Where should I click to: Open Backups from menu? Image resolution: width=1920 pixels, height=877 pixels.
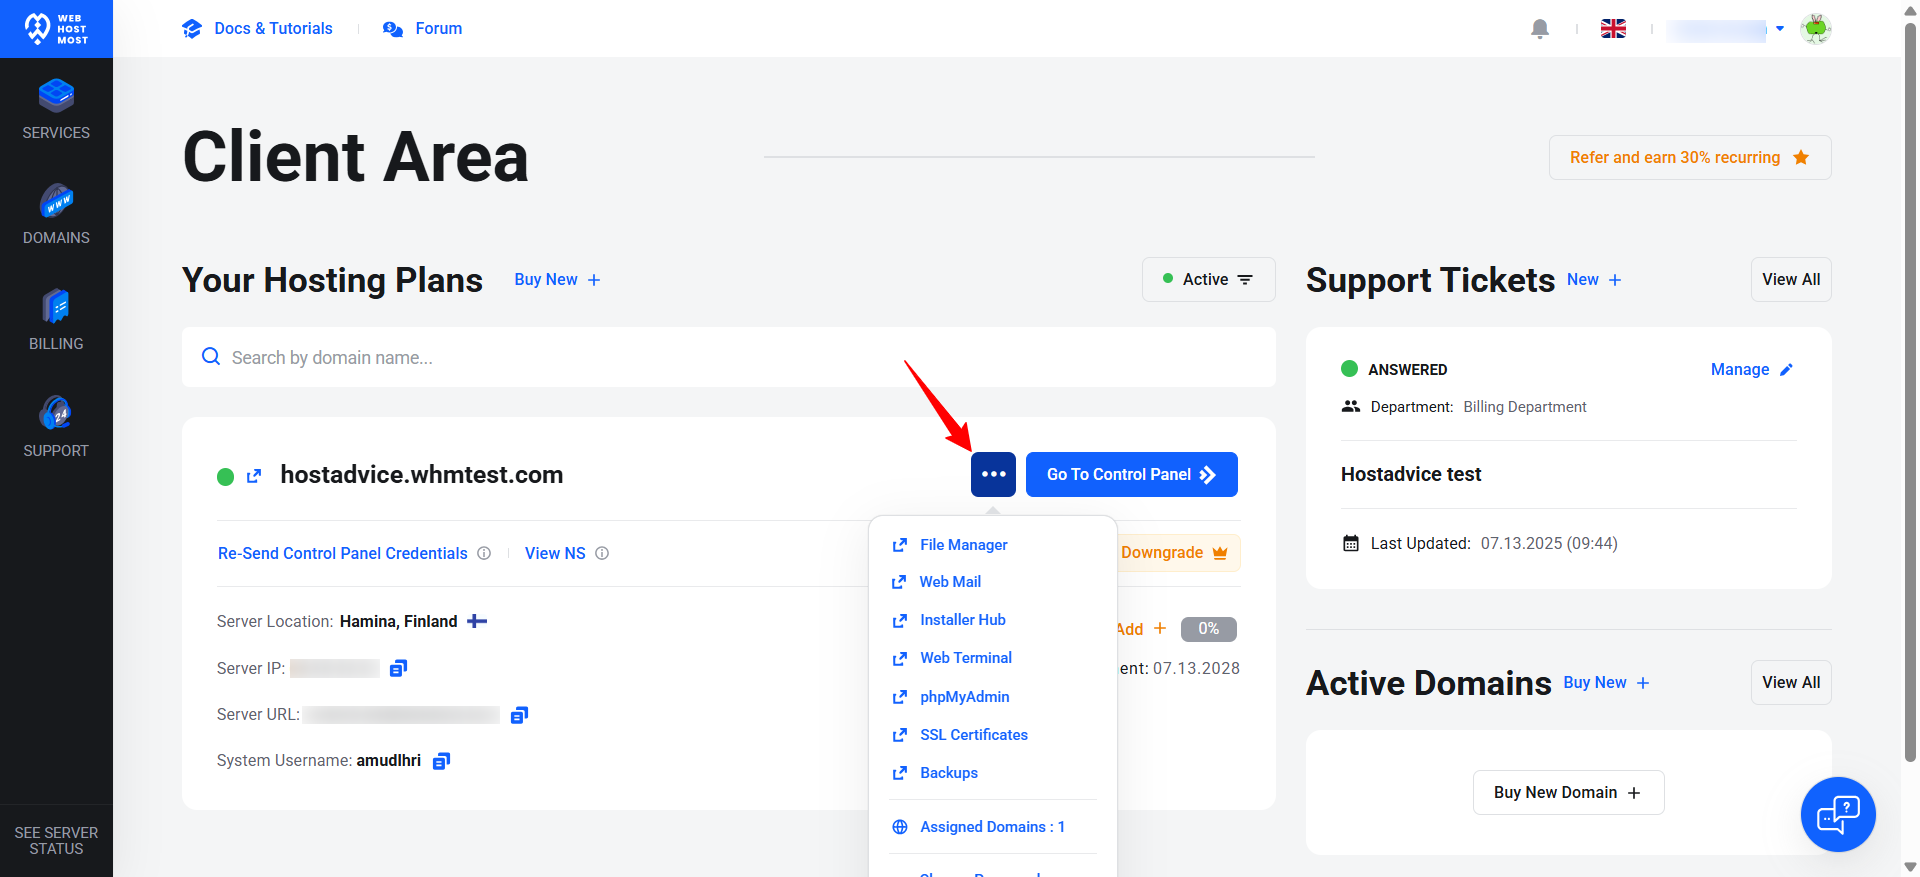935,773
